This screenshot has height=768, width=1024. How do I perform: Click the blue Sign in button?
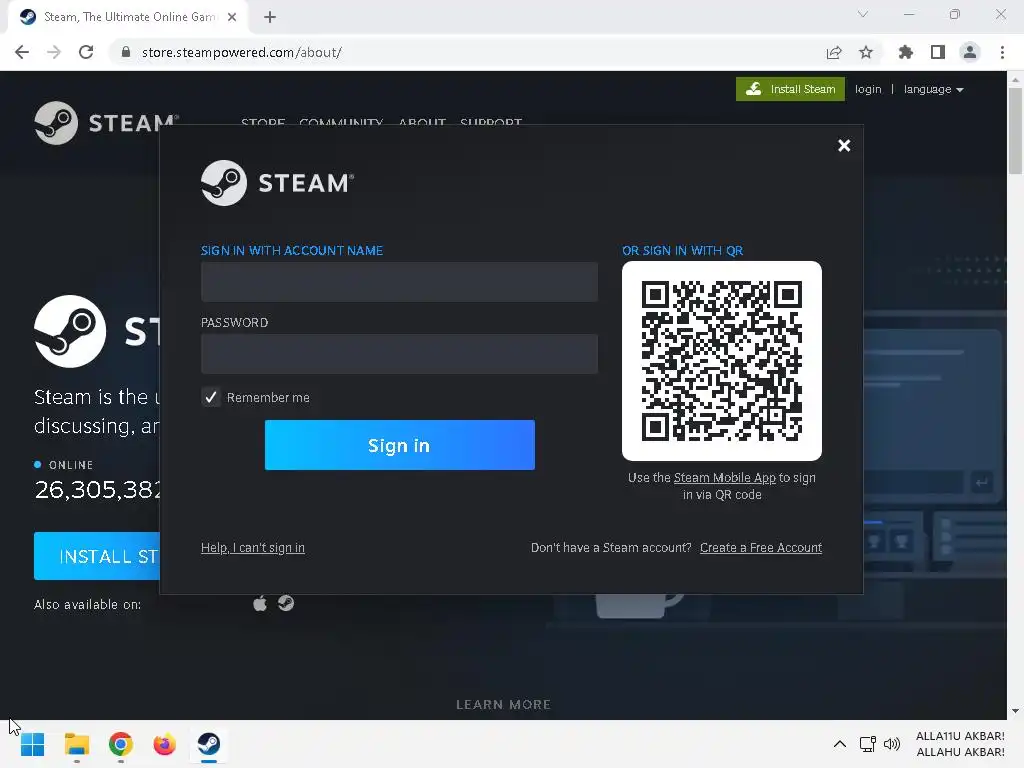pyautogui.click(x=400, y=445)
